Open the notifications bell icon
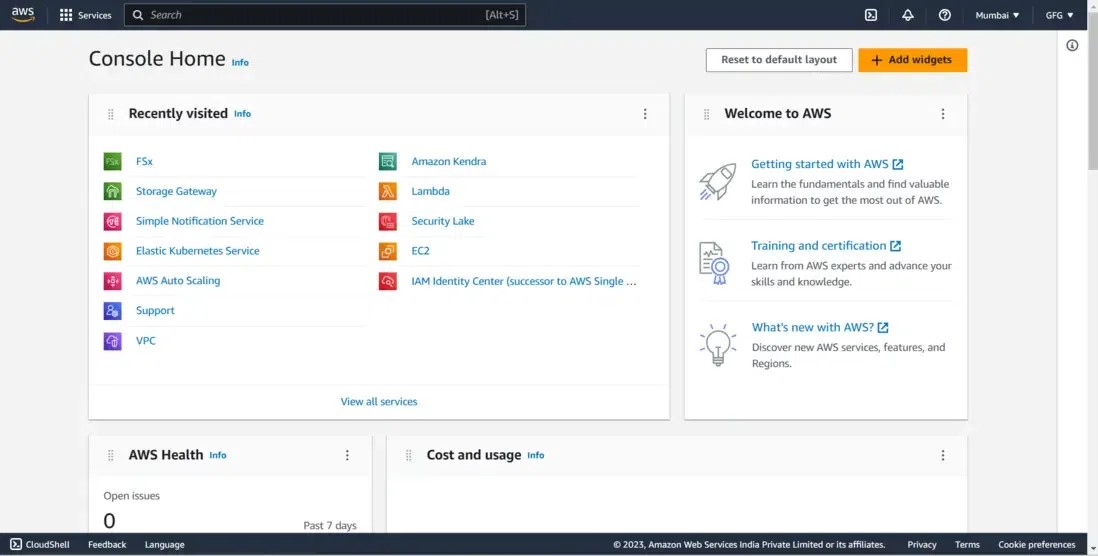The image size is (1098, 556). pyautogui.click(x=908, y=15)
